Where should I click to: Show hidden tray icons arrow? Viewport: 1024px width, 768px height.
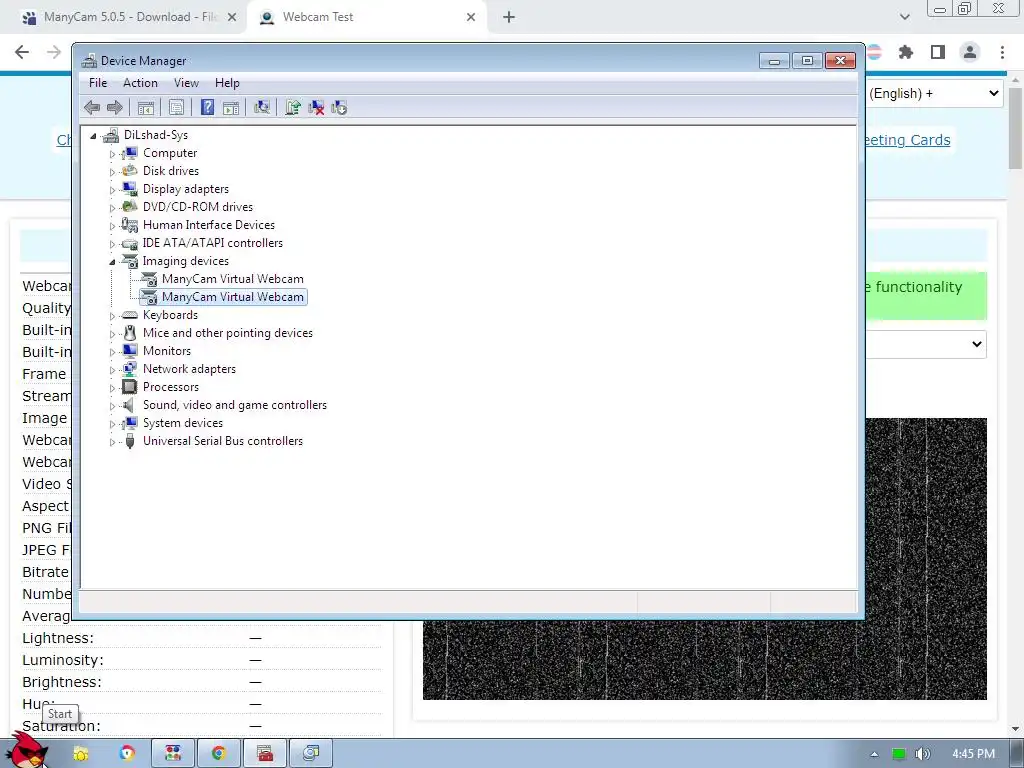[x=874, y=754]
